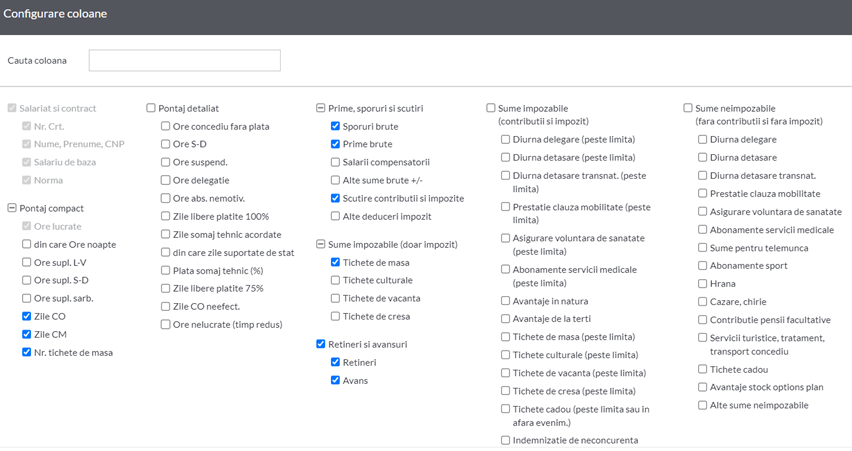Enable Zile somaj tehnic acordate
The image size is (852, 451).
point(166,234)
